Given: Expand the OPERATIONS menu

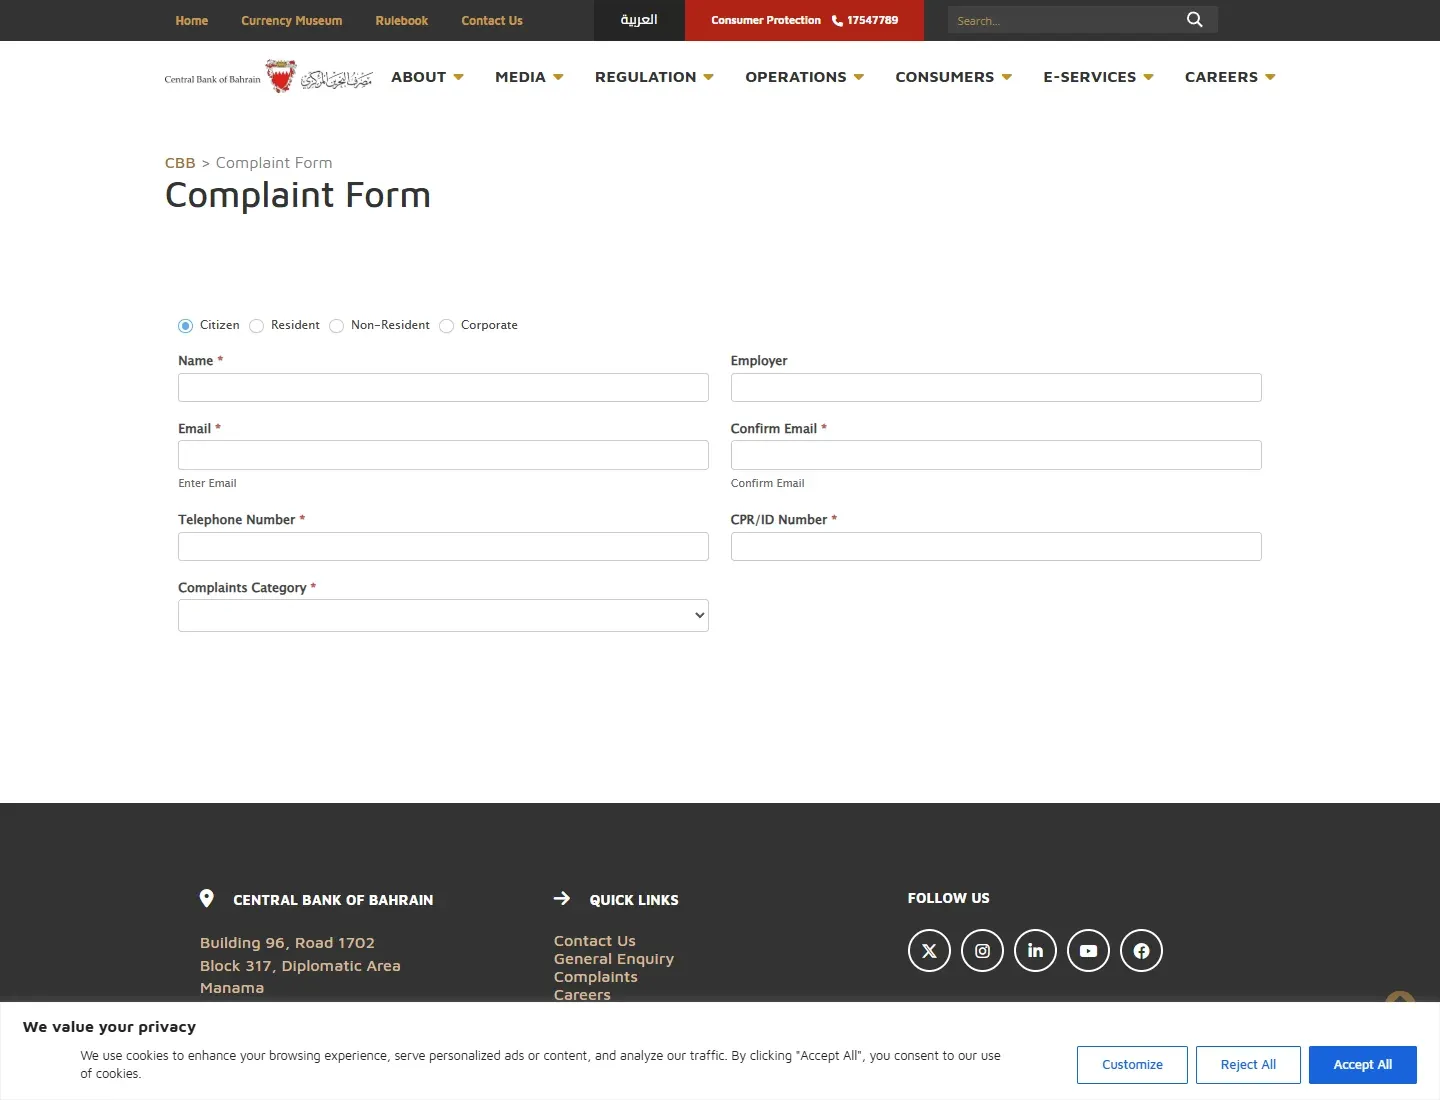Looking at the screenshot, I should pyautogui.click(x=804, y=77).
